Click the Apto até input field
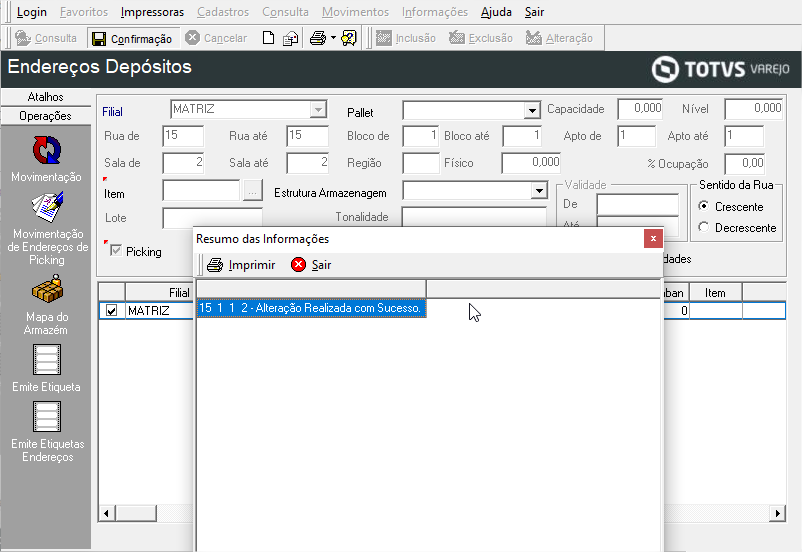The height and width of the screenshot is (552, 802). [744, 136]
